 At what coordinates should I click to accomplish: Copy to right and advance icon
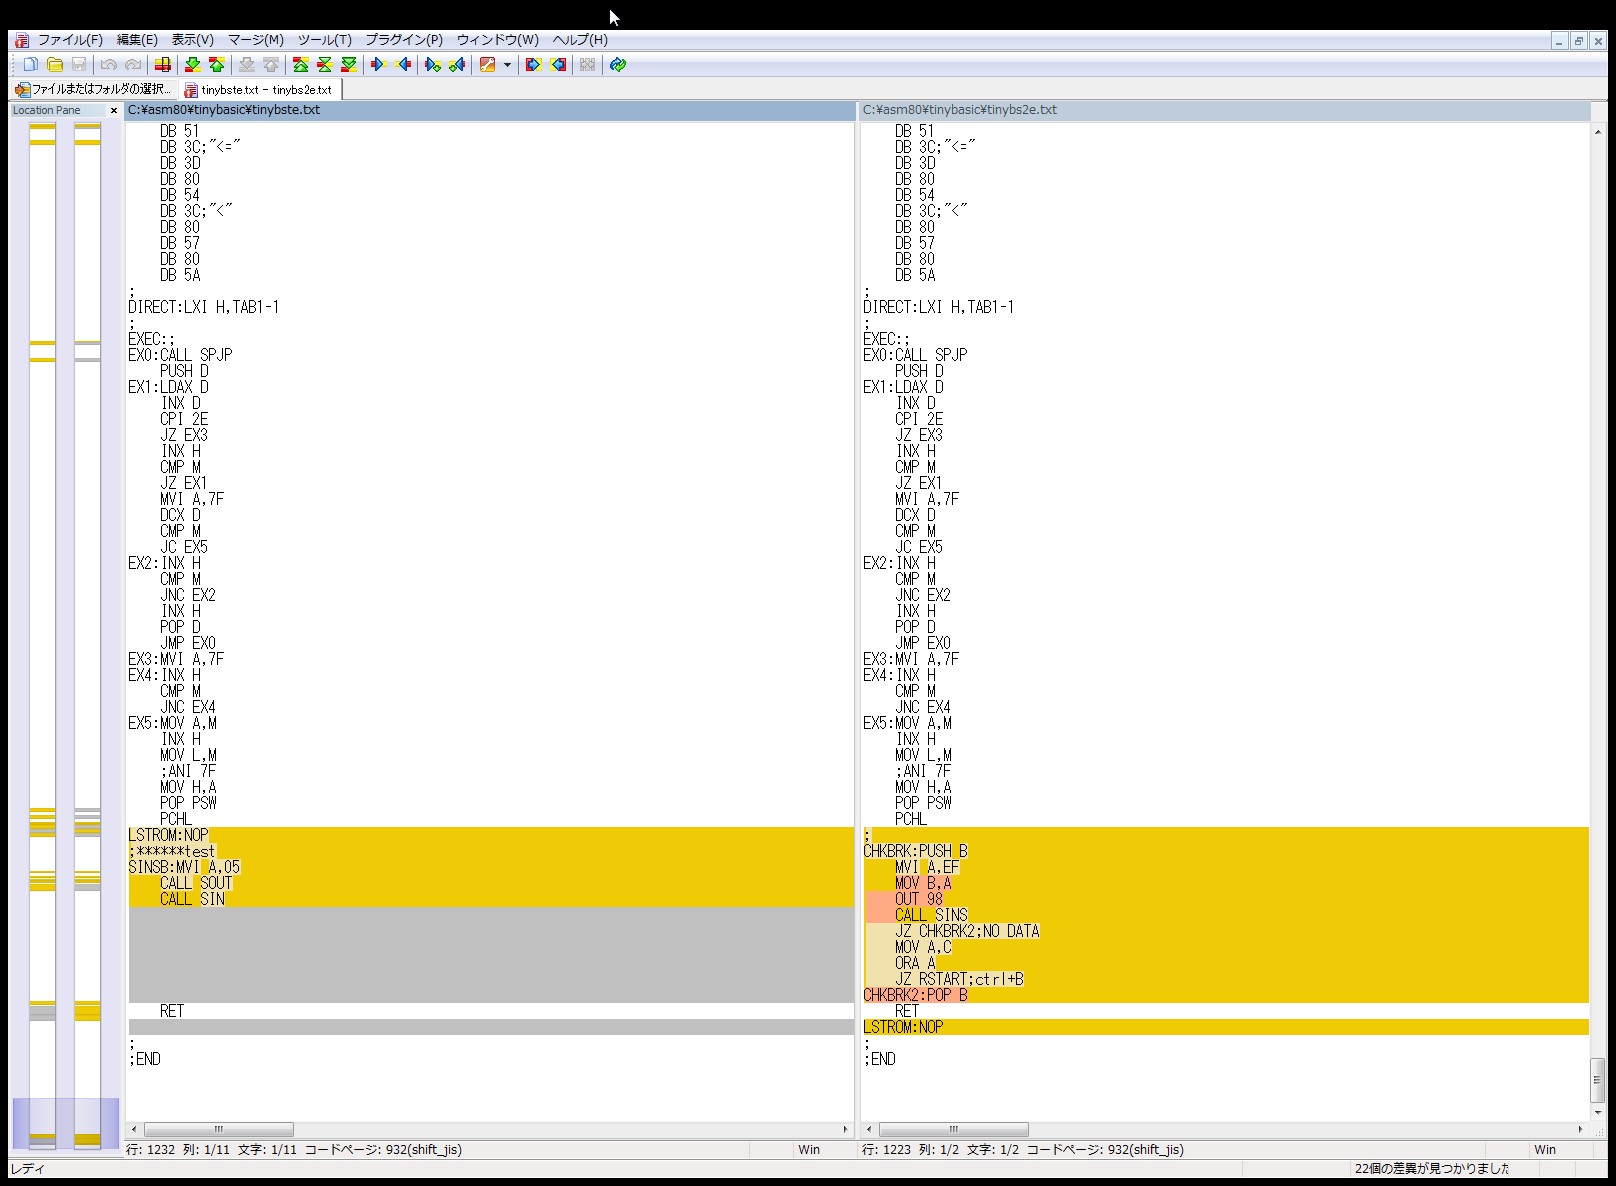pos(433,65)
